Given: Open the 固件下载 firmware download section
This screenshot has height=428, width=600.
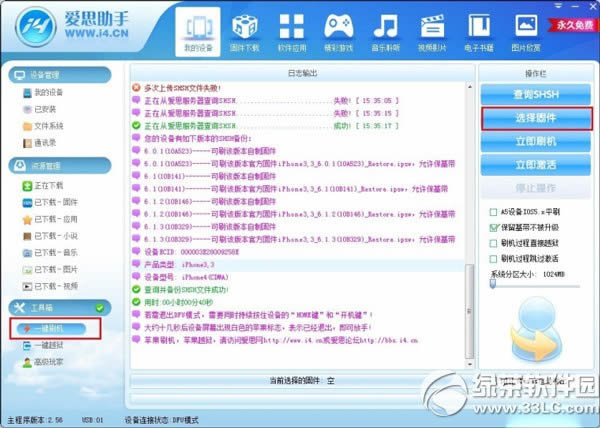Looking at the screenshot, I should pyautogui.click(x=245, y=33).
